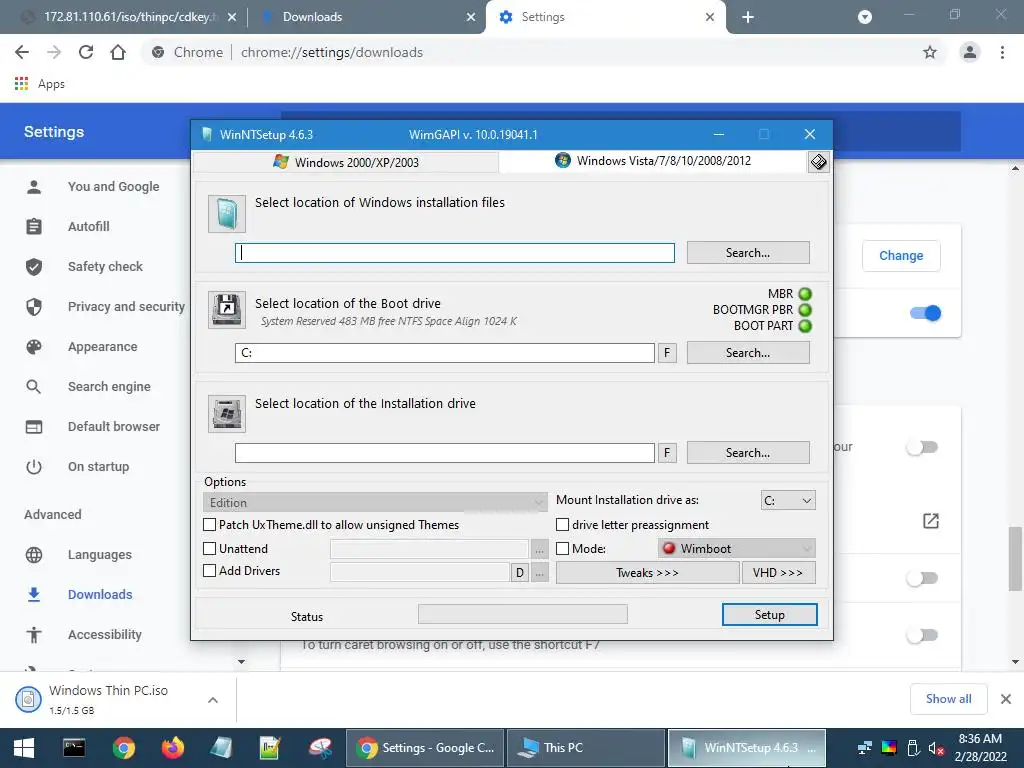Open Chrome profile avatar menu
1024x768 pixels.
pyautogui.click(x=970, y=52)
